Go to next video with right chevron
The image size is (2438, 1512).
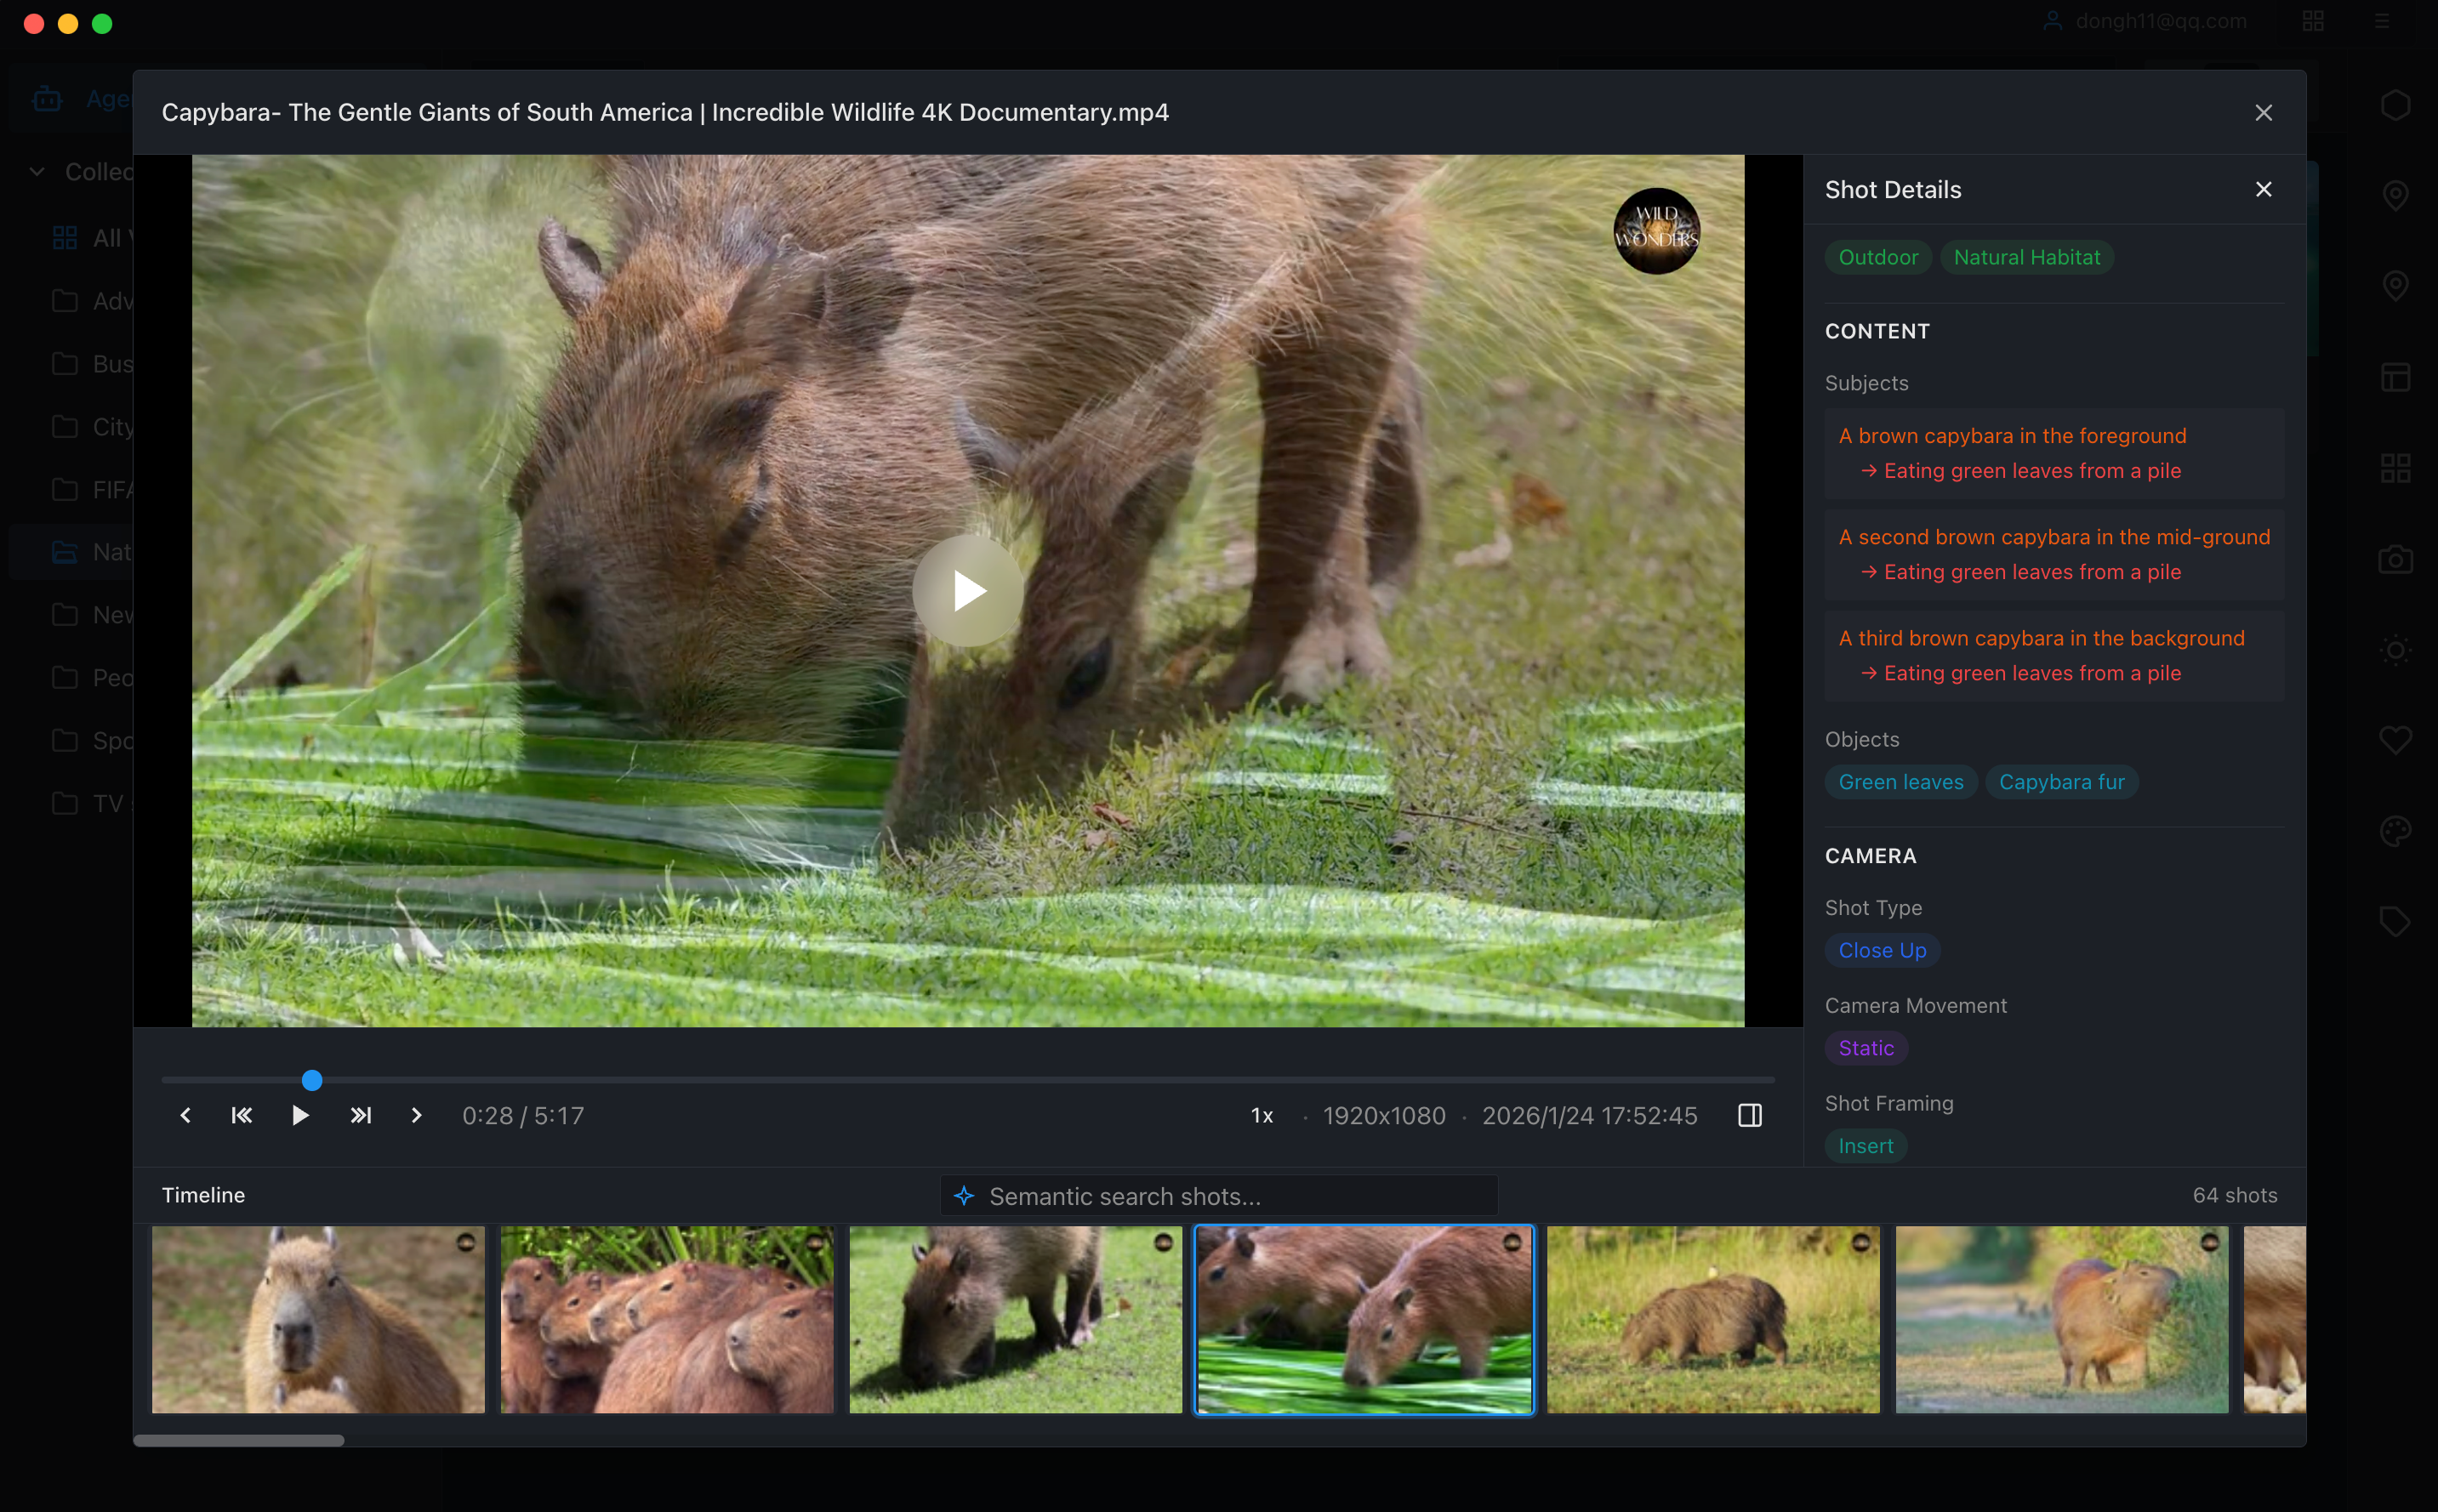click(x=416, y=1115)
